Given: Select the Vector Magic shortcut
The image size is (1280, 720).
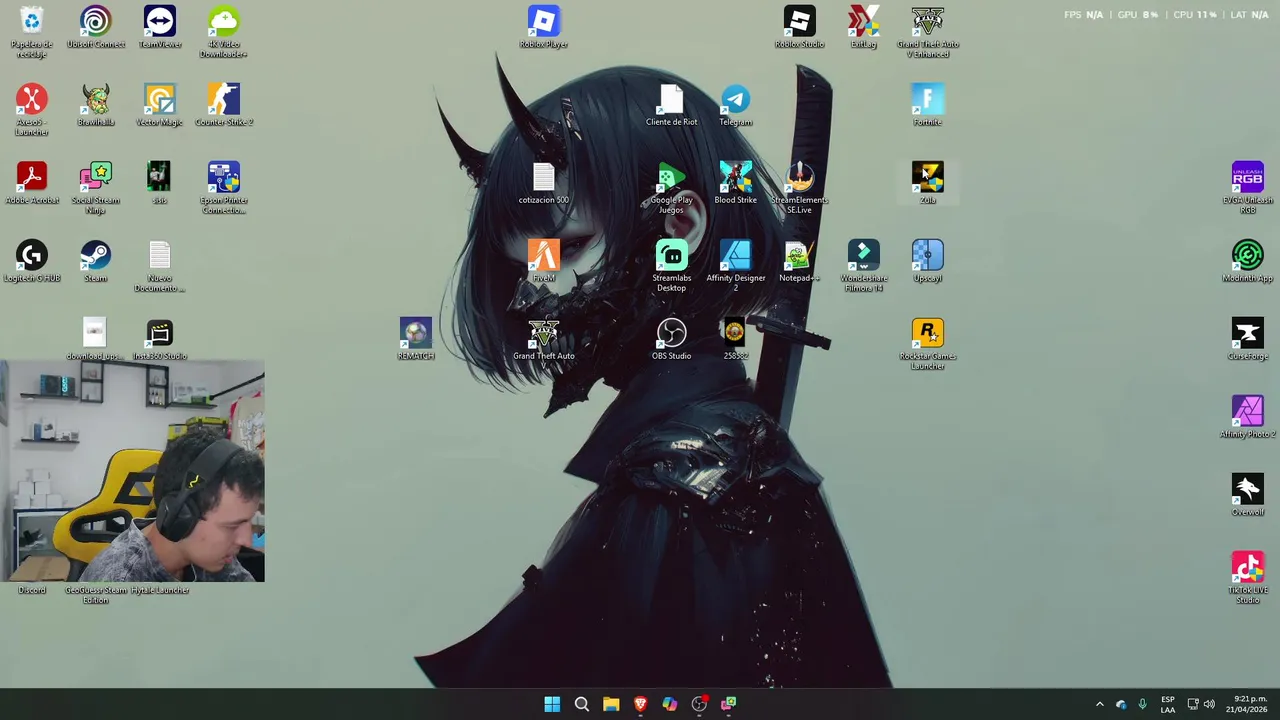Looking at the screenshot, I should (x=160, y=105).
